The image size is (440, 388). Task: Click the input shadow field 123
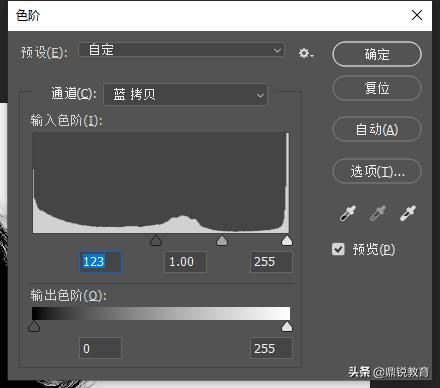[100, 262]
